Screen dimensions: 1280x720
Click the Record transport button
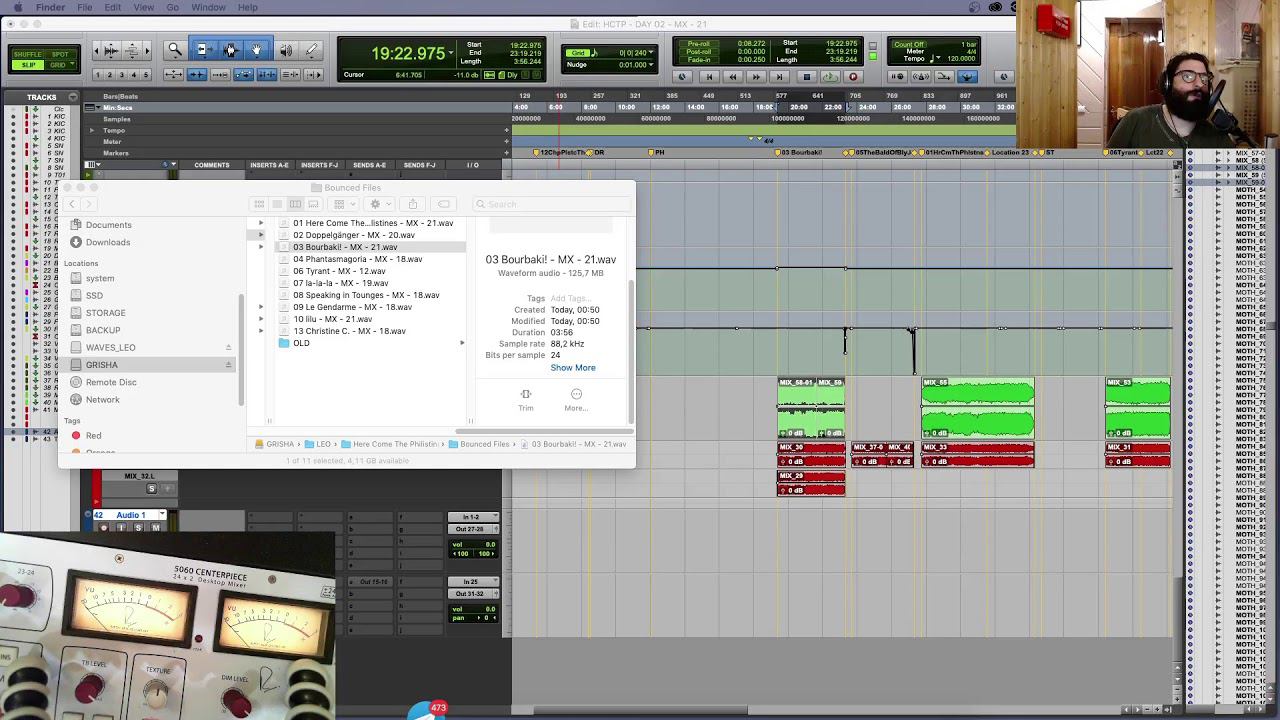853,76
